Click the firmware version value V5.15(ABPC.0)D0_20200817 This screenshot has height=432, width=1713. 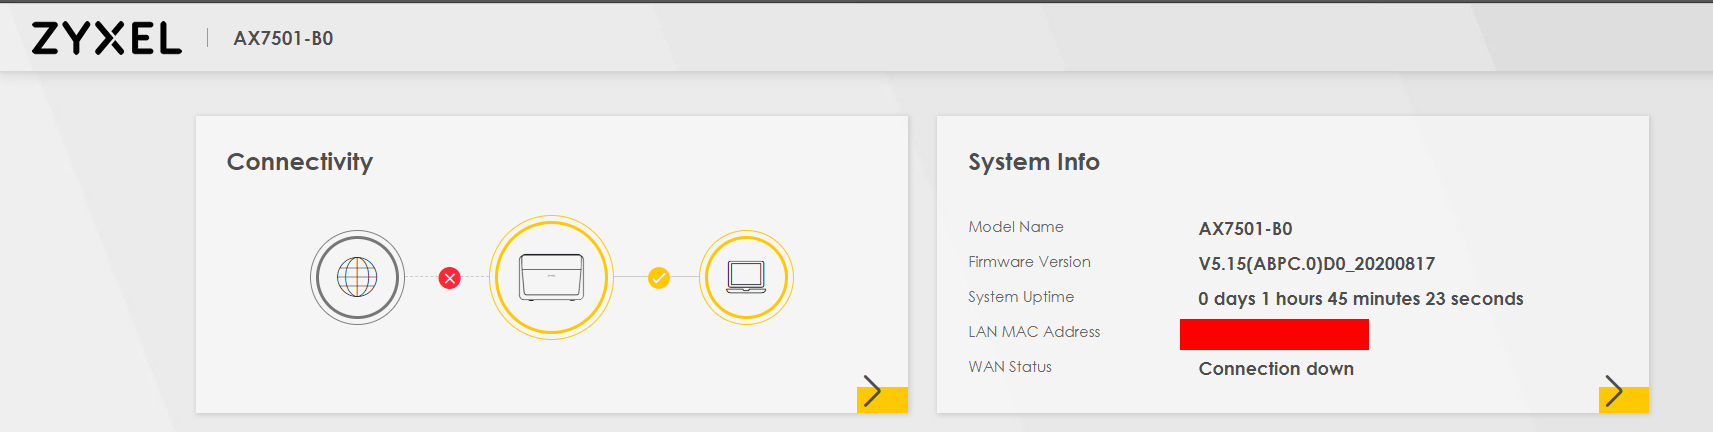coord(1316,264)
